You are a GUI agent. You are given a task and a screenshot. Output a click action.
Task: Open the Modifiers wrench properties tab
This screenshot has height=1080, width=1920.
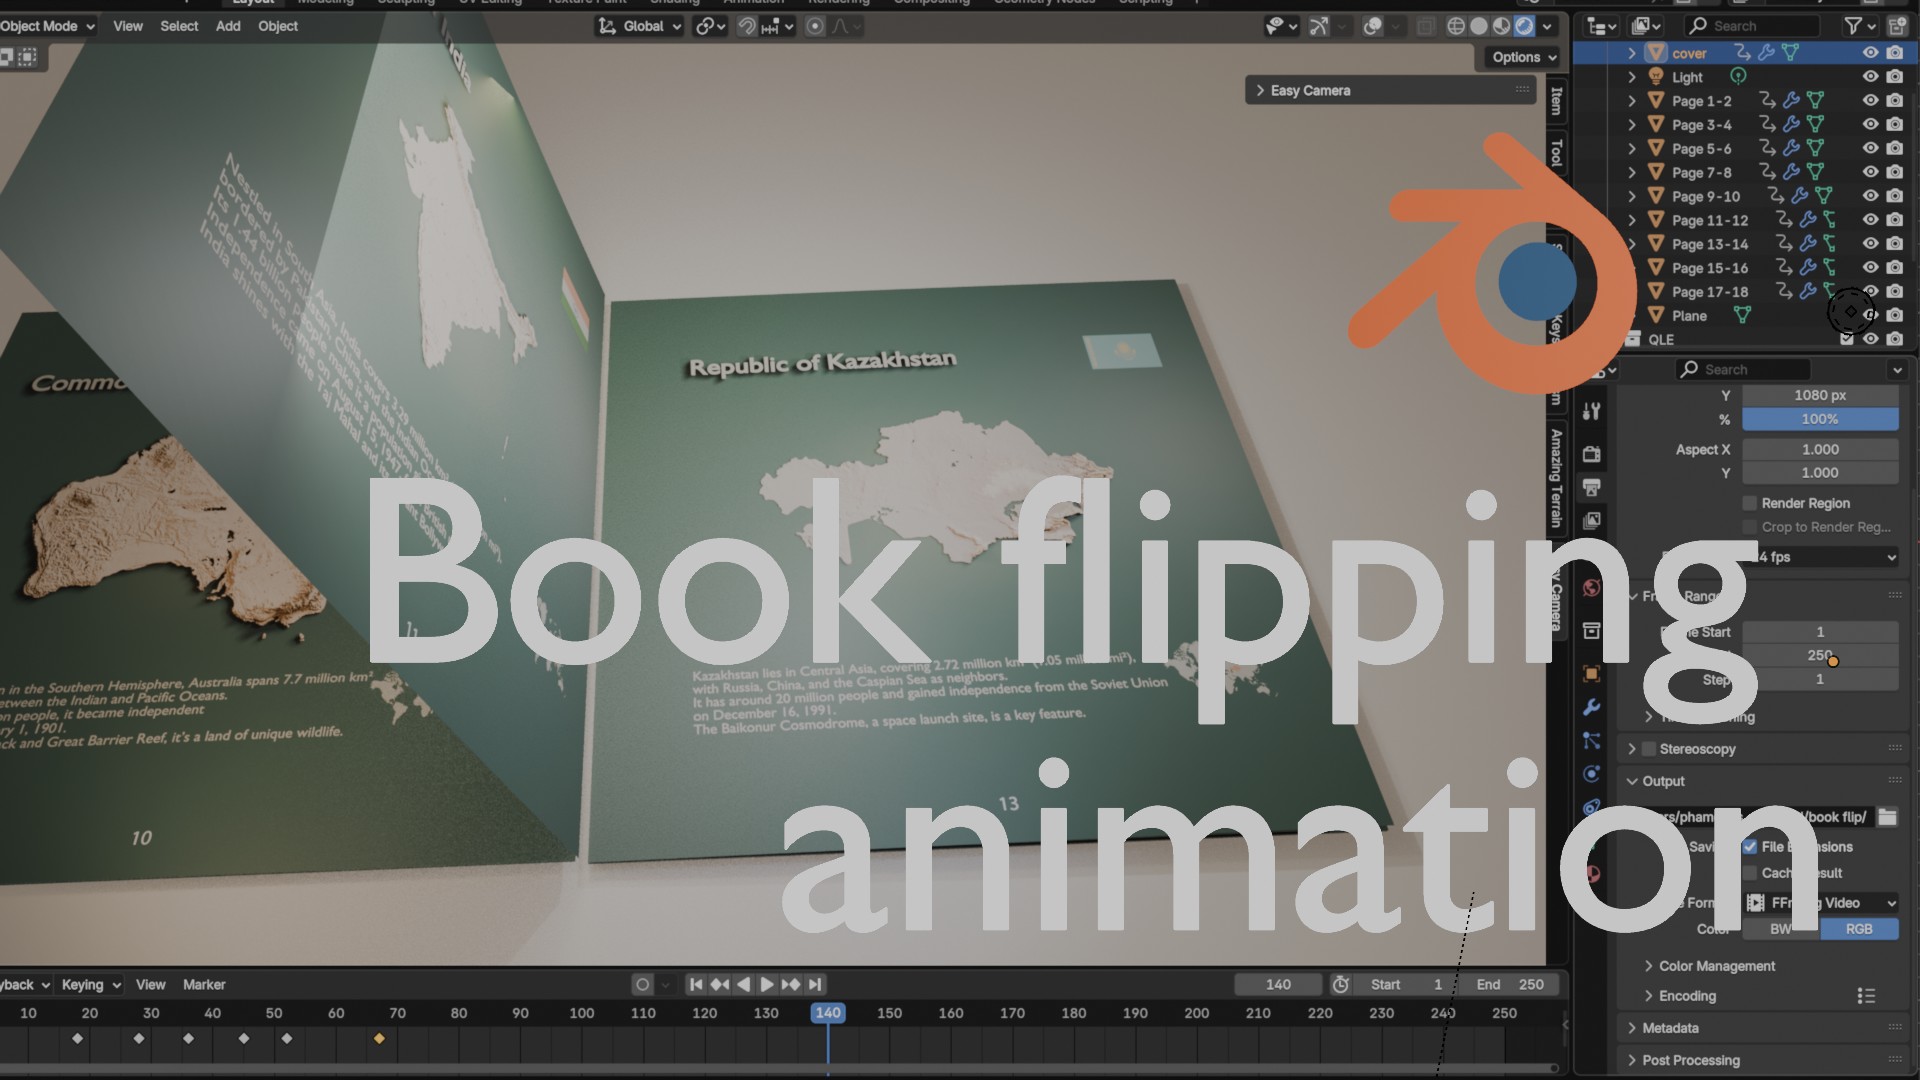tap(1592, 707)
